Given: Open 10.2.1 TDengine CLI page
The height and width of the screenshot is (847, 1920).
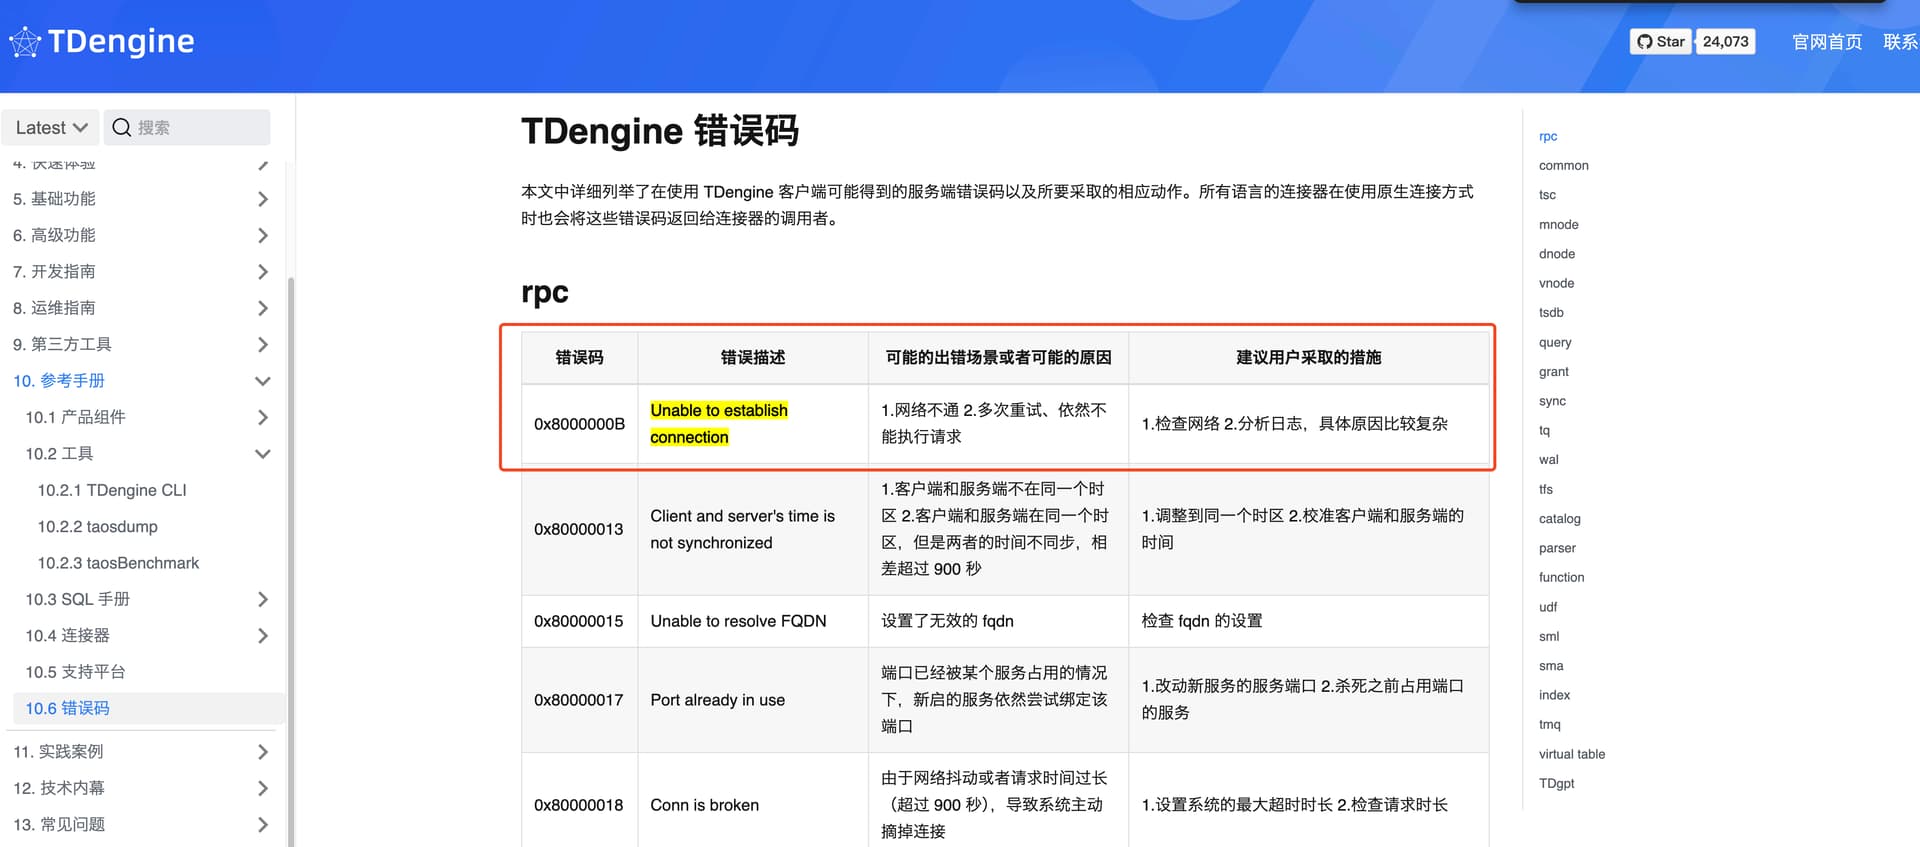Looking at the screenshot, I should 112,490.
